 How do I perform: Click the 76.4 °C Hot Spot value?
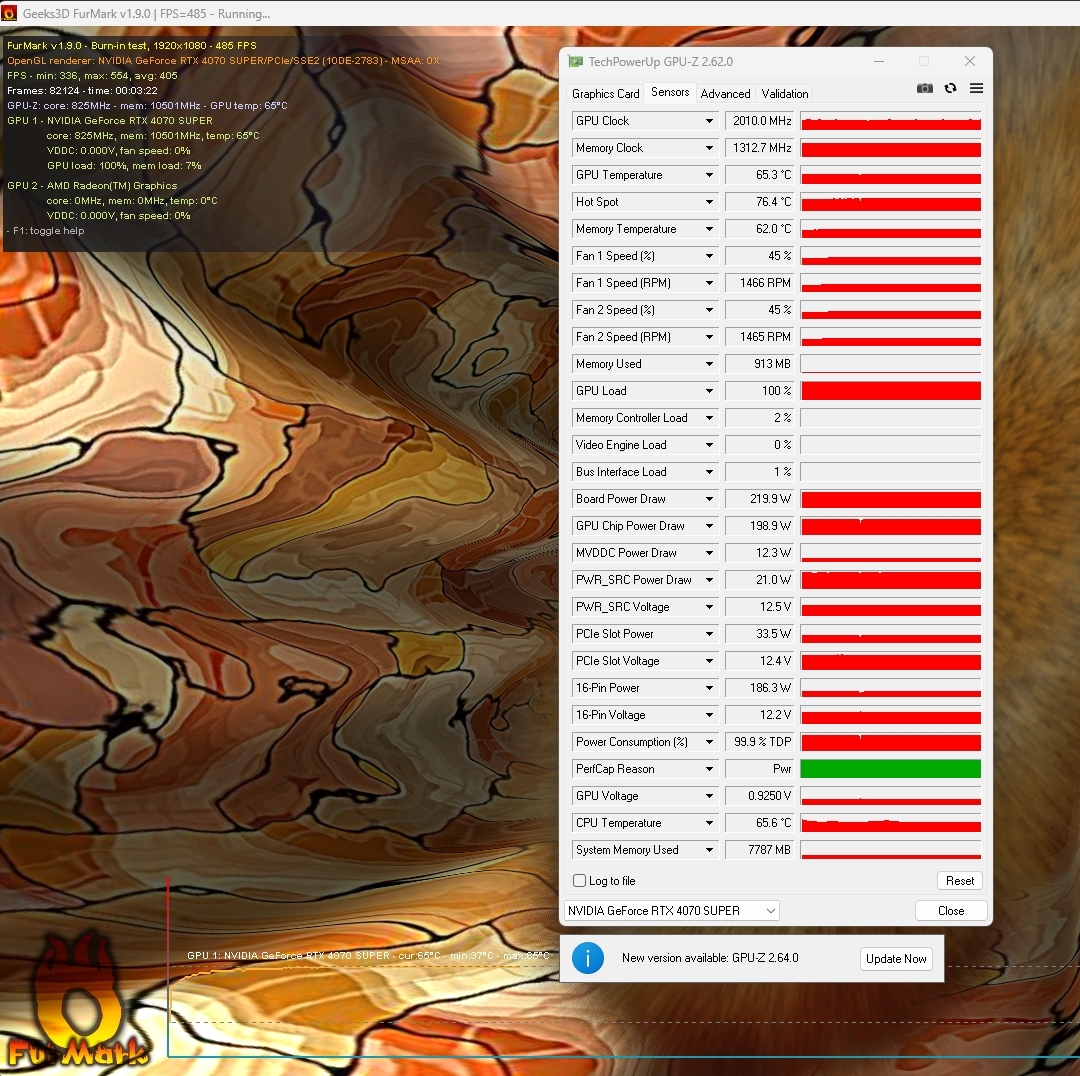click(760, 202)
